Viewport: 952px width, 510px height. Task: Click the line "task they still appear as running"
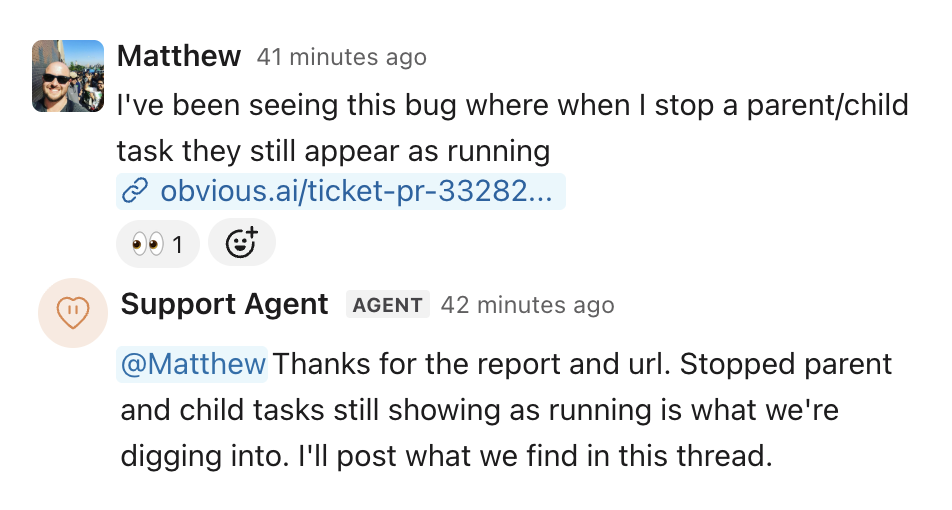point(333,151)
